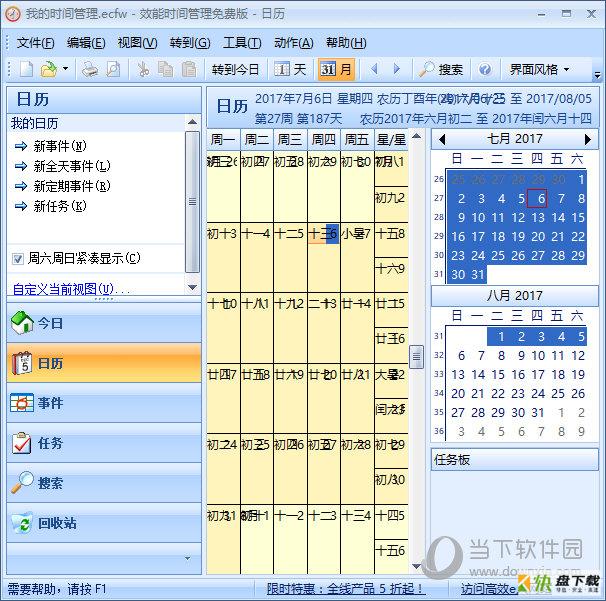Click the month grid scrollbar thumb
Screen dimensions: 606x601
(x=416, y=356)
